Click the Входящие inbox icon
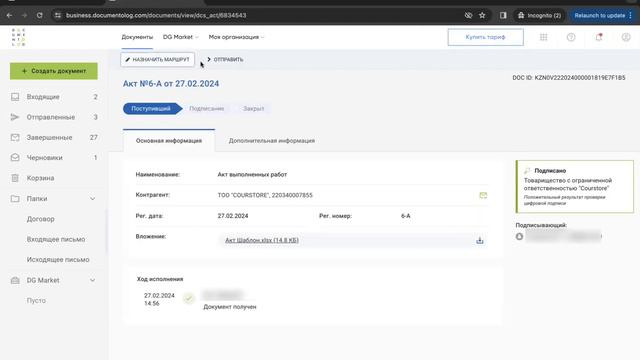 (15, 97)
